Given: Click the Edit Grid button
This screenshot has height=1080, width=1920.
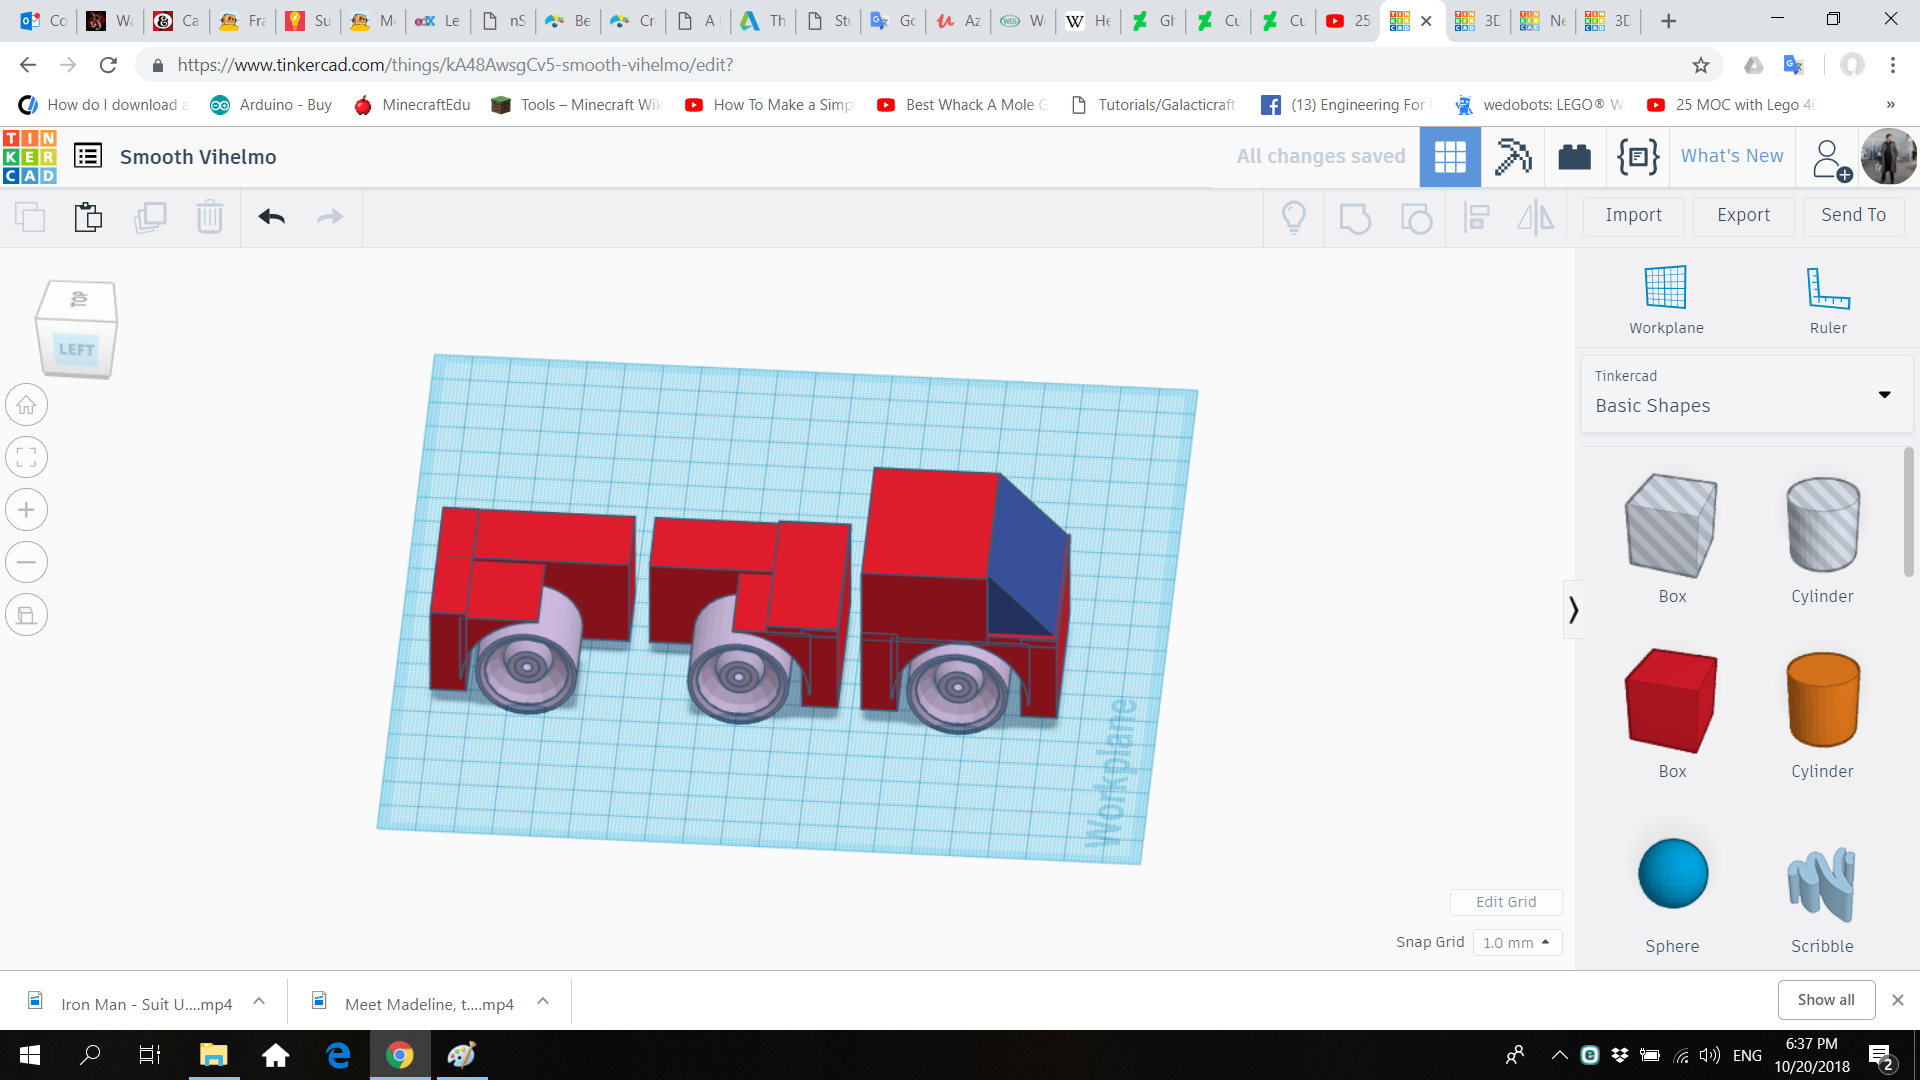Looking at the screenshot, I should [x=1506, y=901].
